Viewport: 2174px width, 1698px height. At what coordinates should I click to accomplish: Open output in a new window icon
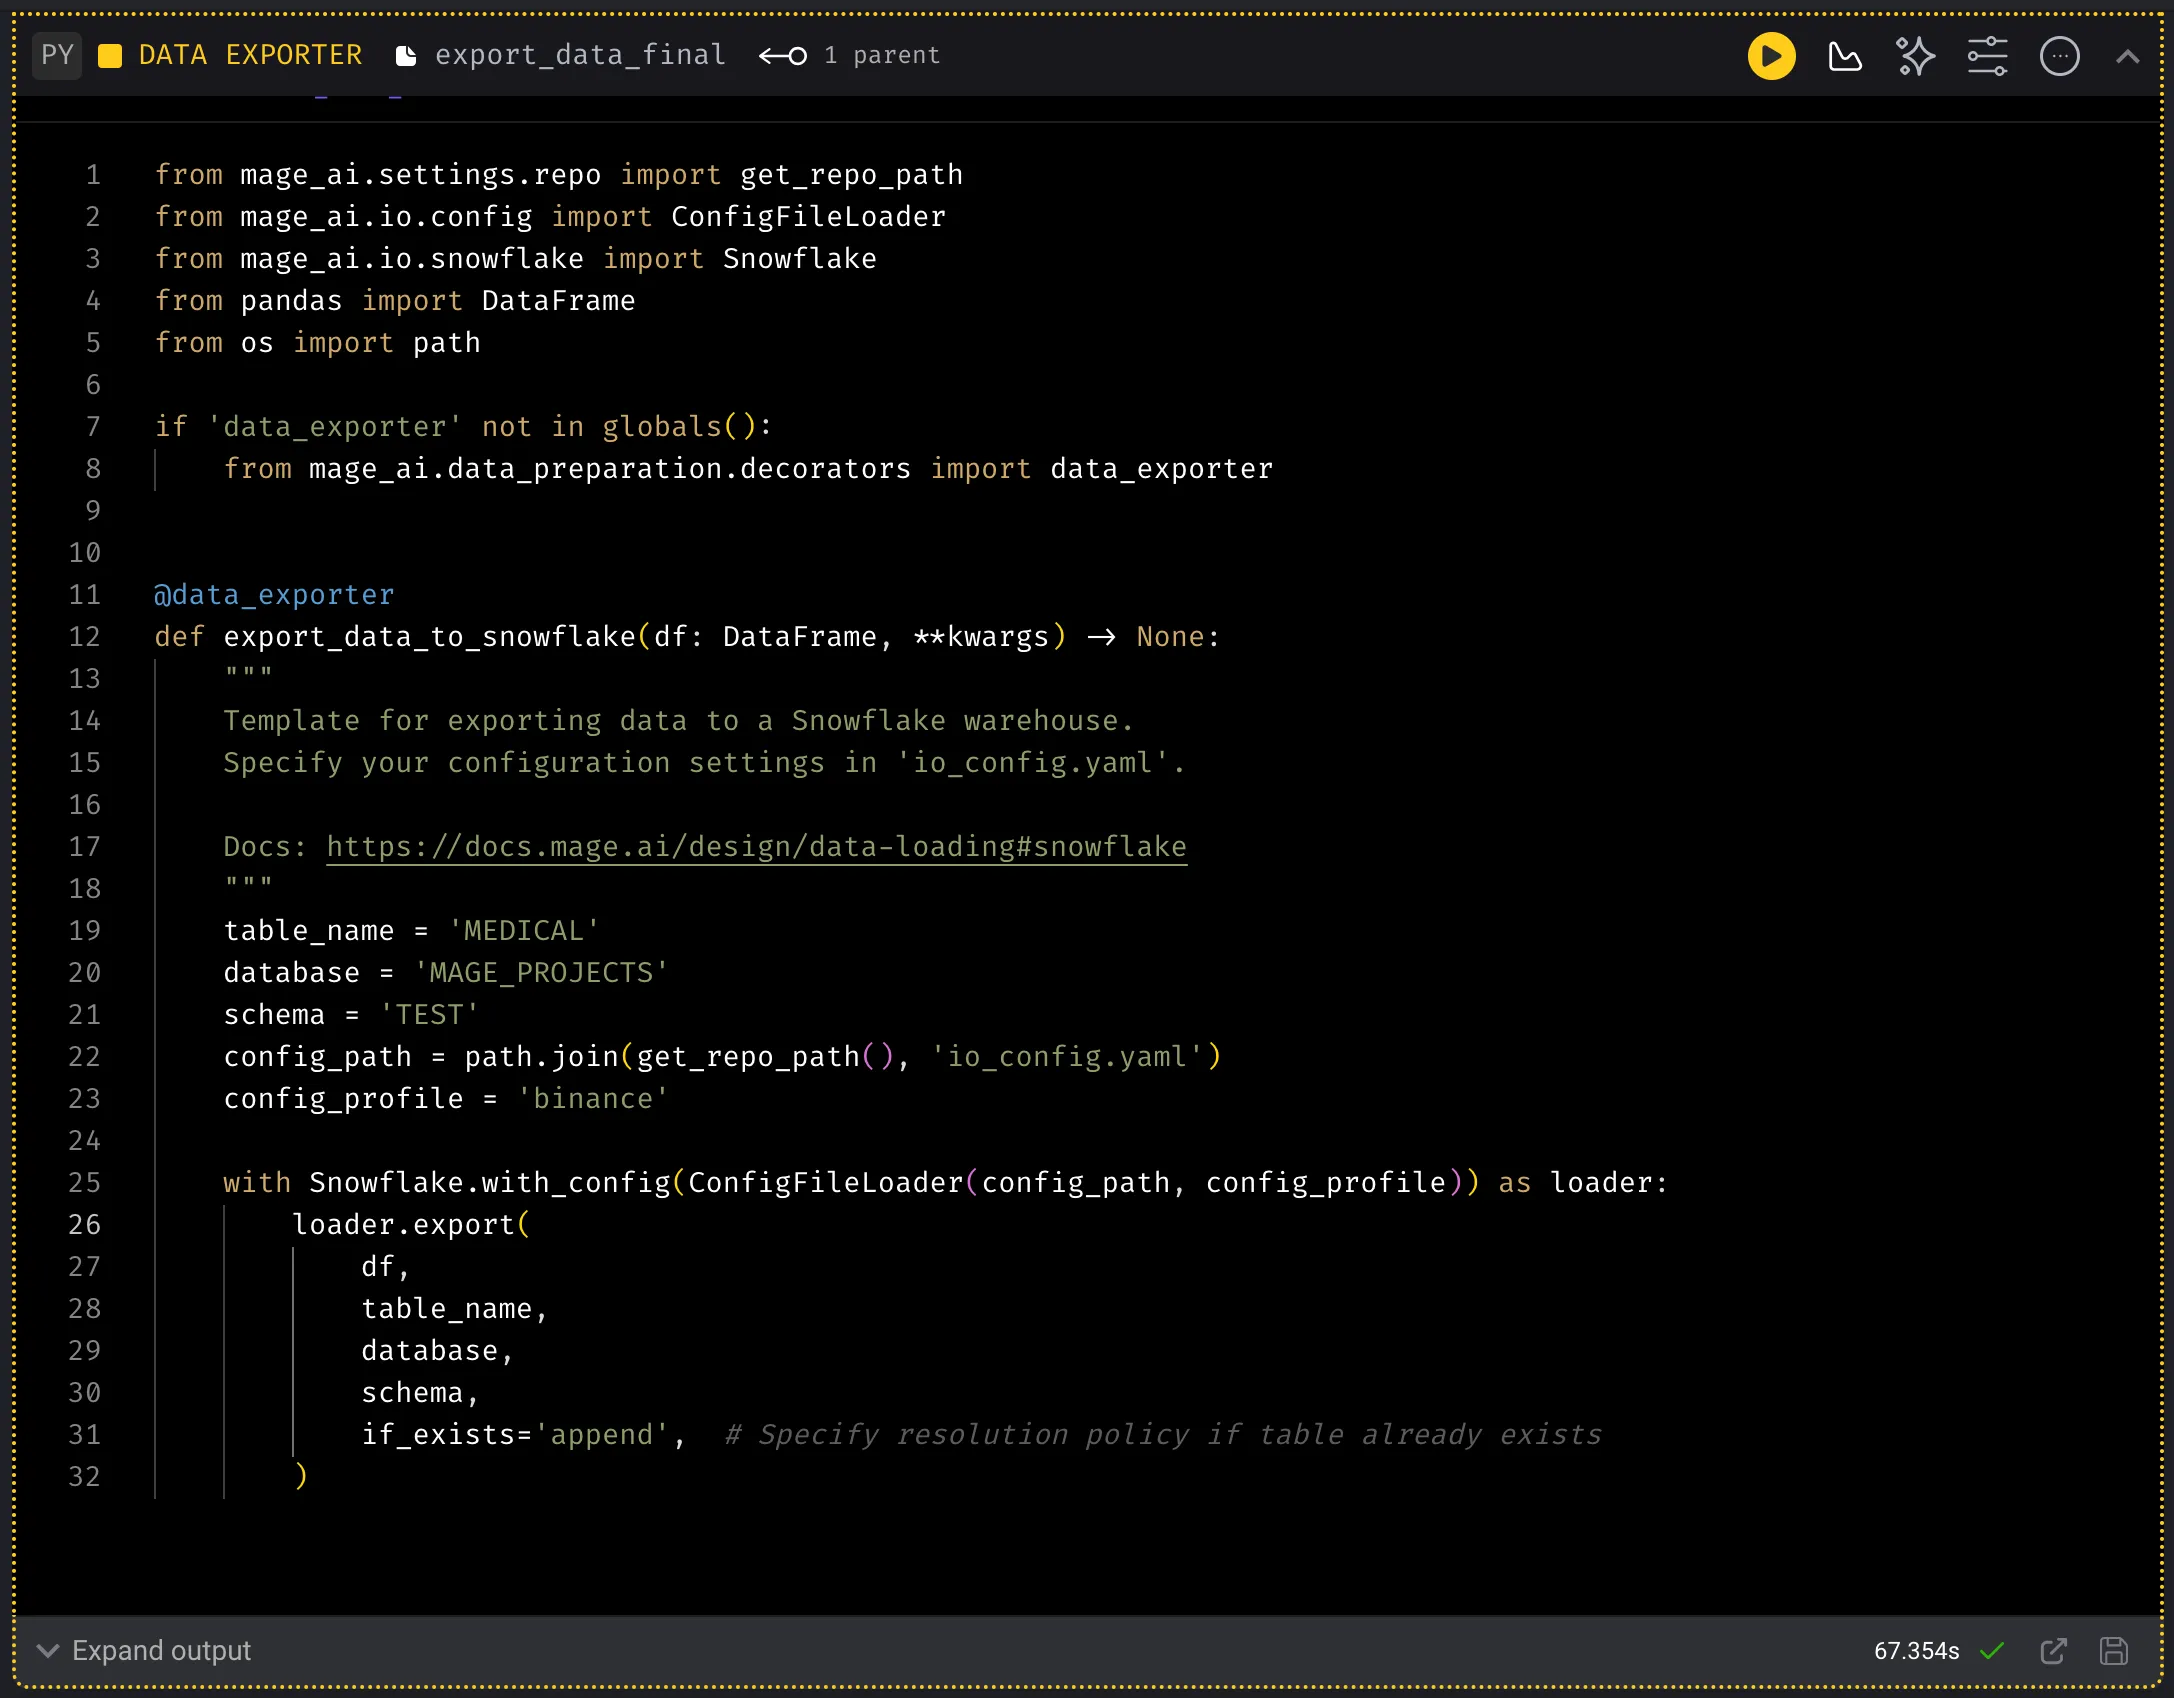click(2053, 1651)
